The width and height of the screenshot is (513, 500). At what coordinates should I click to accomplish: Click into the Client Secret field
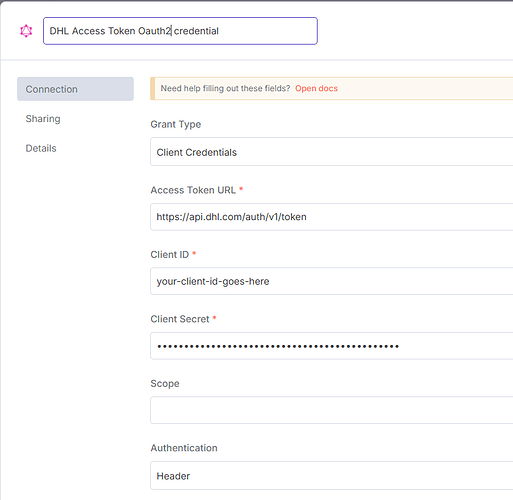(x=332, y=346)
